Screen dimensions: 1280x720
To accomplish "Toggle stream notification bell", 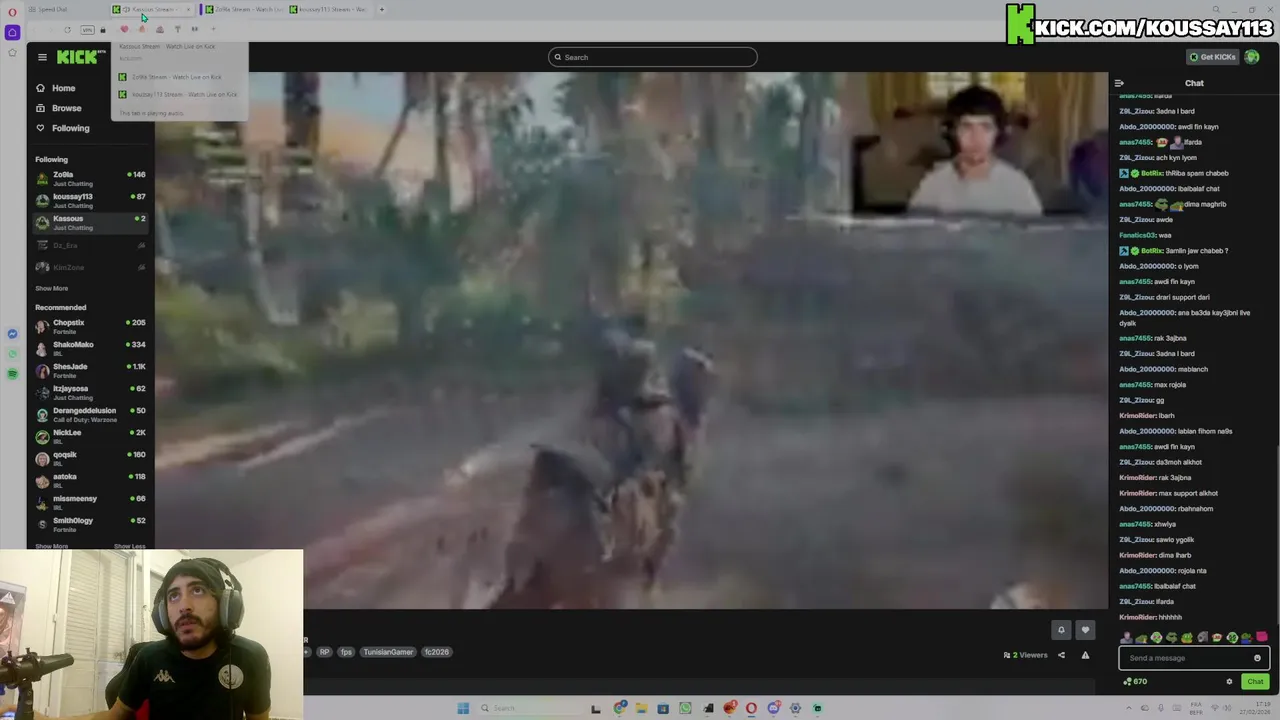I will [x=1061, y=630].
